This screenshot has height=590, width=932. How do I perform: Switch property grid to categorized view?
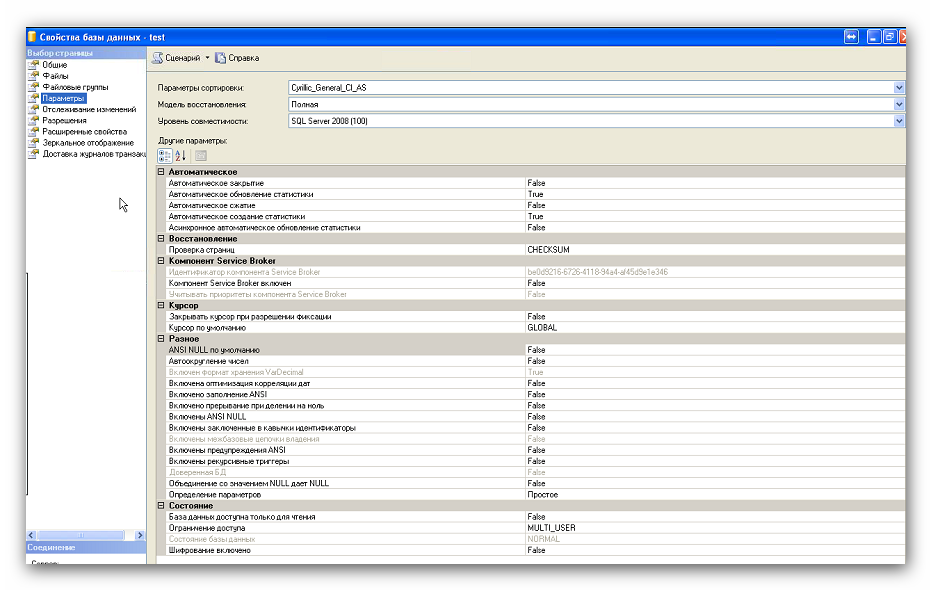coord(165,156)
